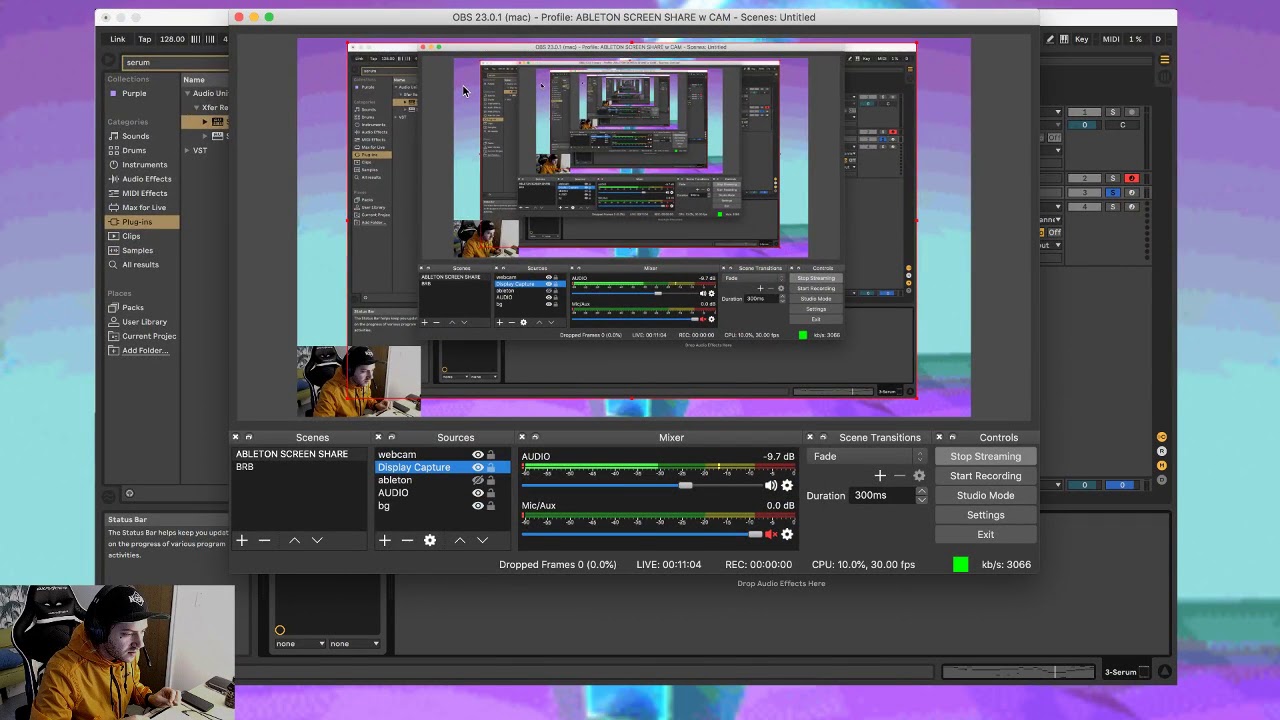Screen dimensions: 1280x720
Task: Toggle the arm button on Ableton track 2
Action: 1131,179
